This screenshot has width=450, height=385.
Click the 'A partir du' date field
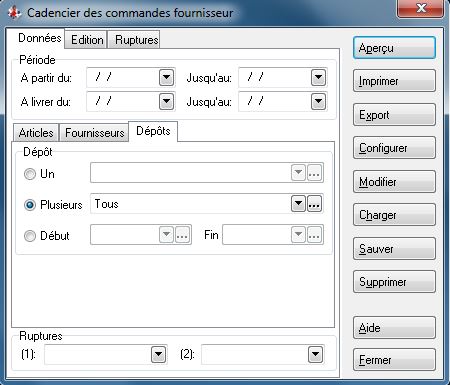[122, 78]
